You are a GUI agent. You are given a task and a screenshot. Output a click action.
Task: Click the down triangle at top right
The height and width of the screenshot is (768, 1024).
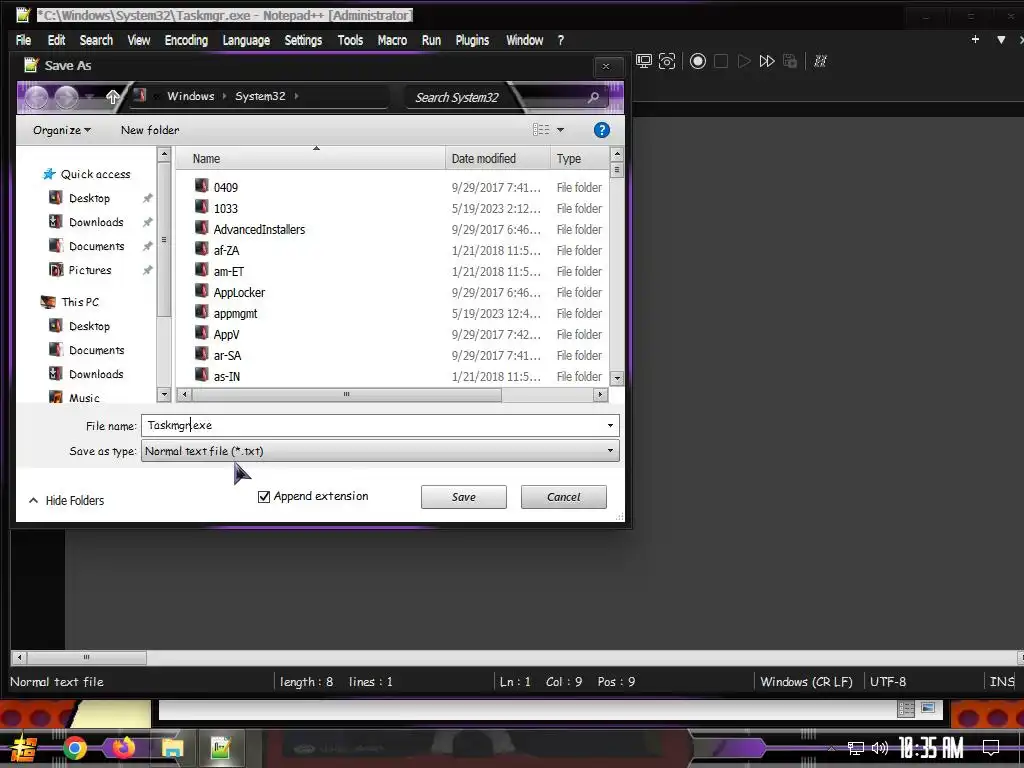pyautogui.click(x=1000, y=40)
